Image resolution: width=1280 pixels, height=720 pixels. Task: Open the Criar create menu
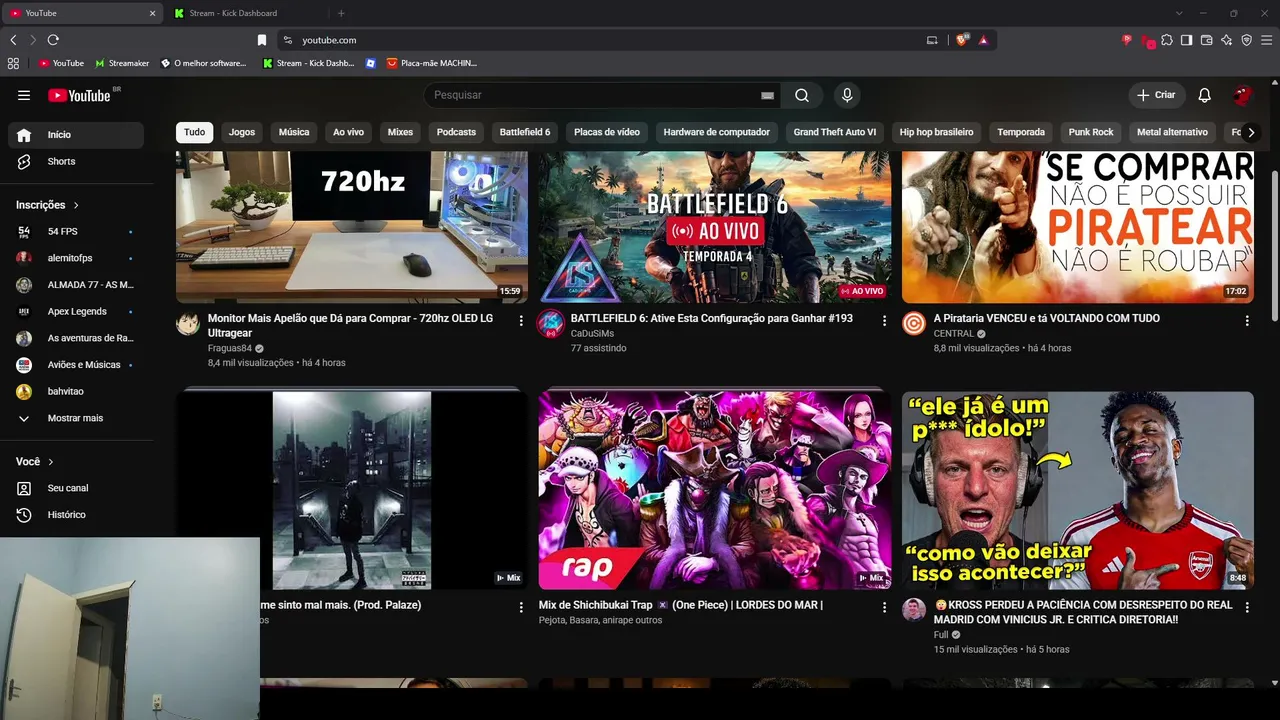1157,95
